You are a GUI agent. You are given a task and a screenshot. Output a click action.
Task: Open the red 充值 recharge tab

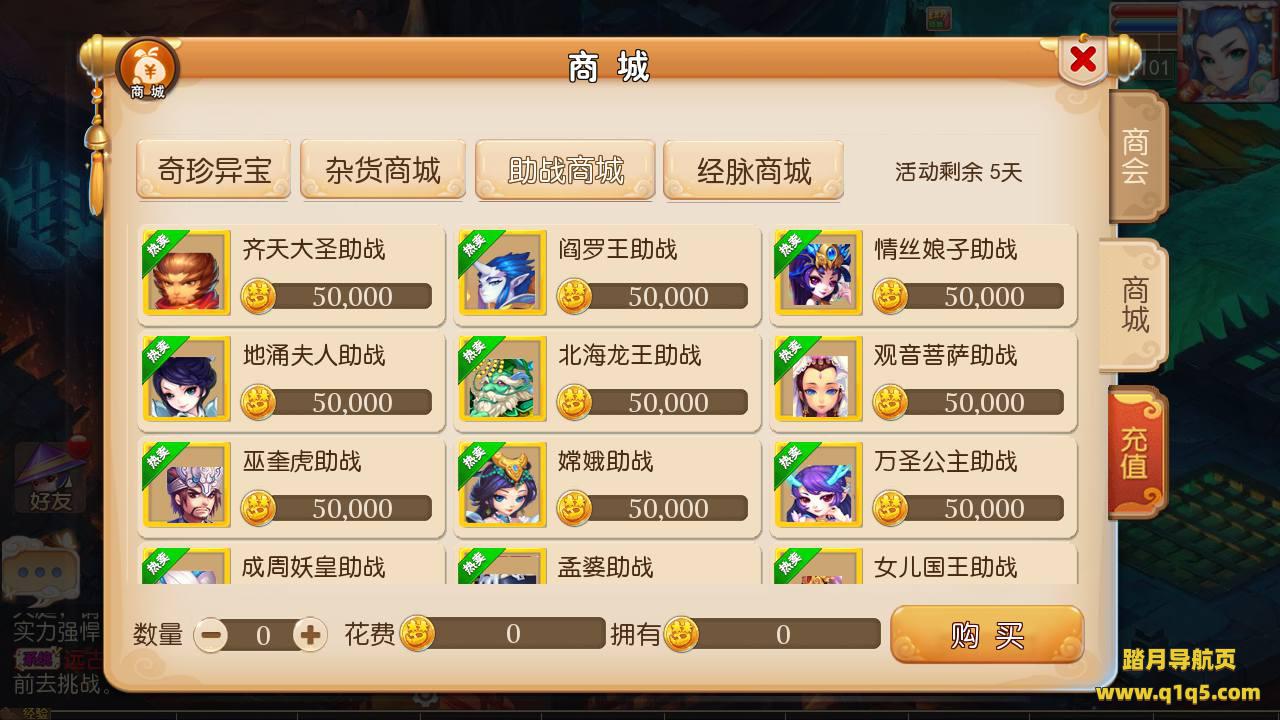(x=1137, y=453)
